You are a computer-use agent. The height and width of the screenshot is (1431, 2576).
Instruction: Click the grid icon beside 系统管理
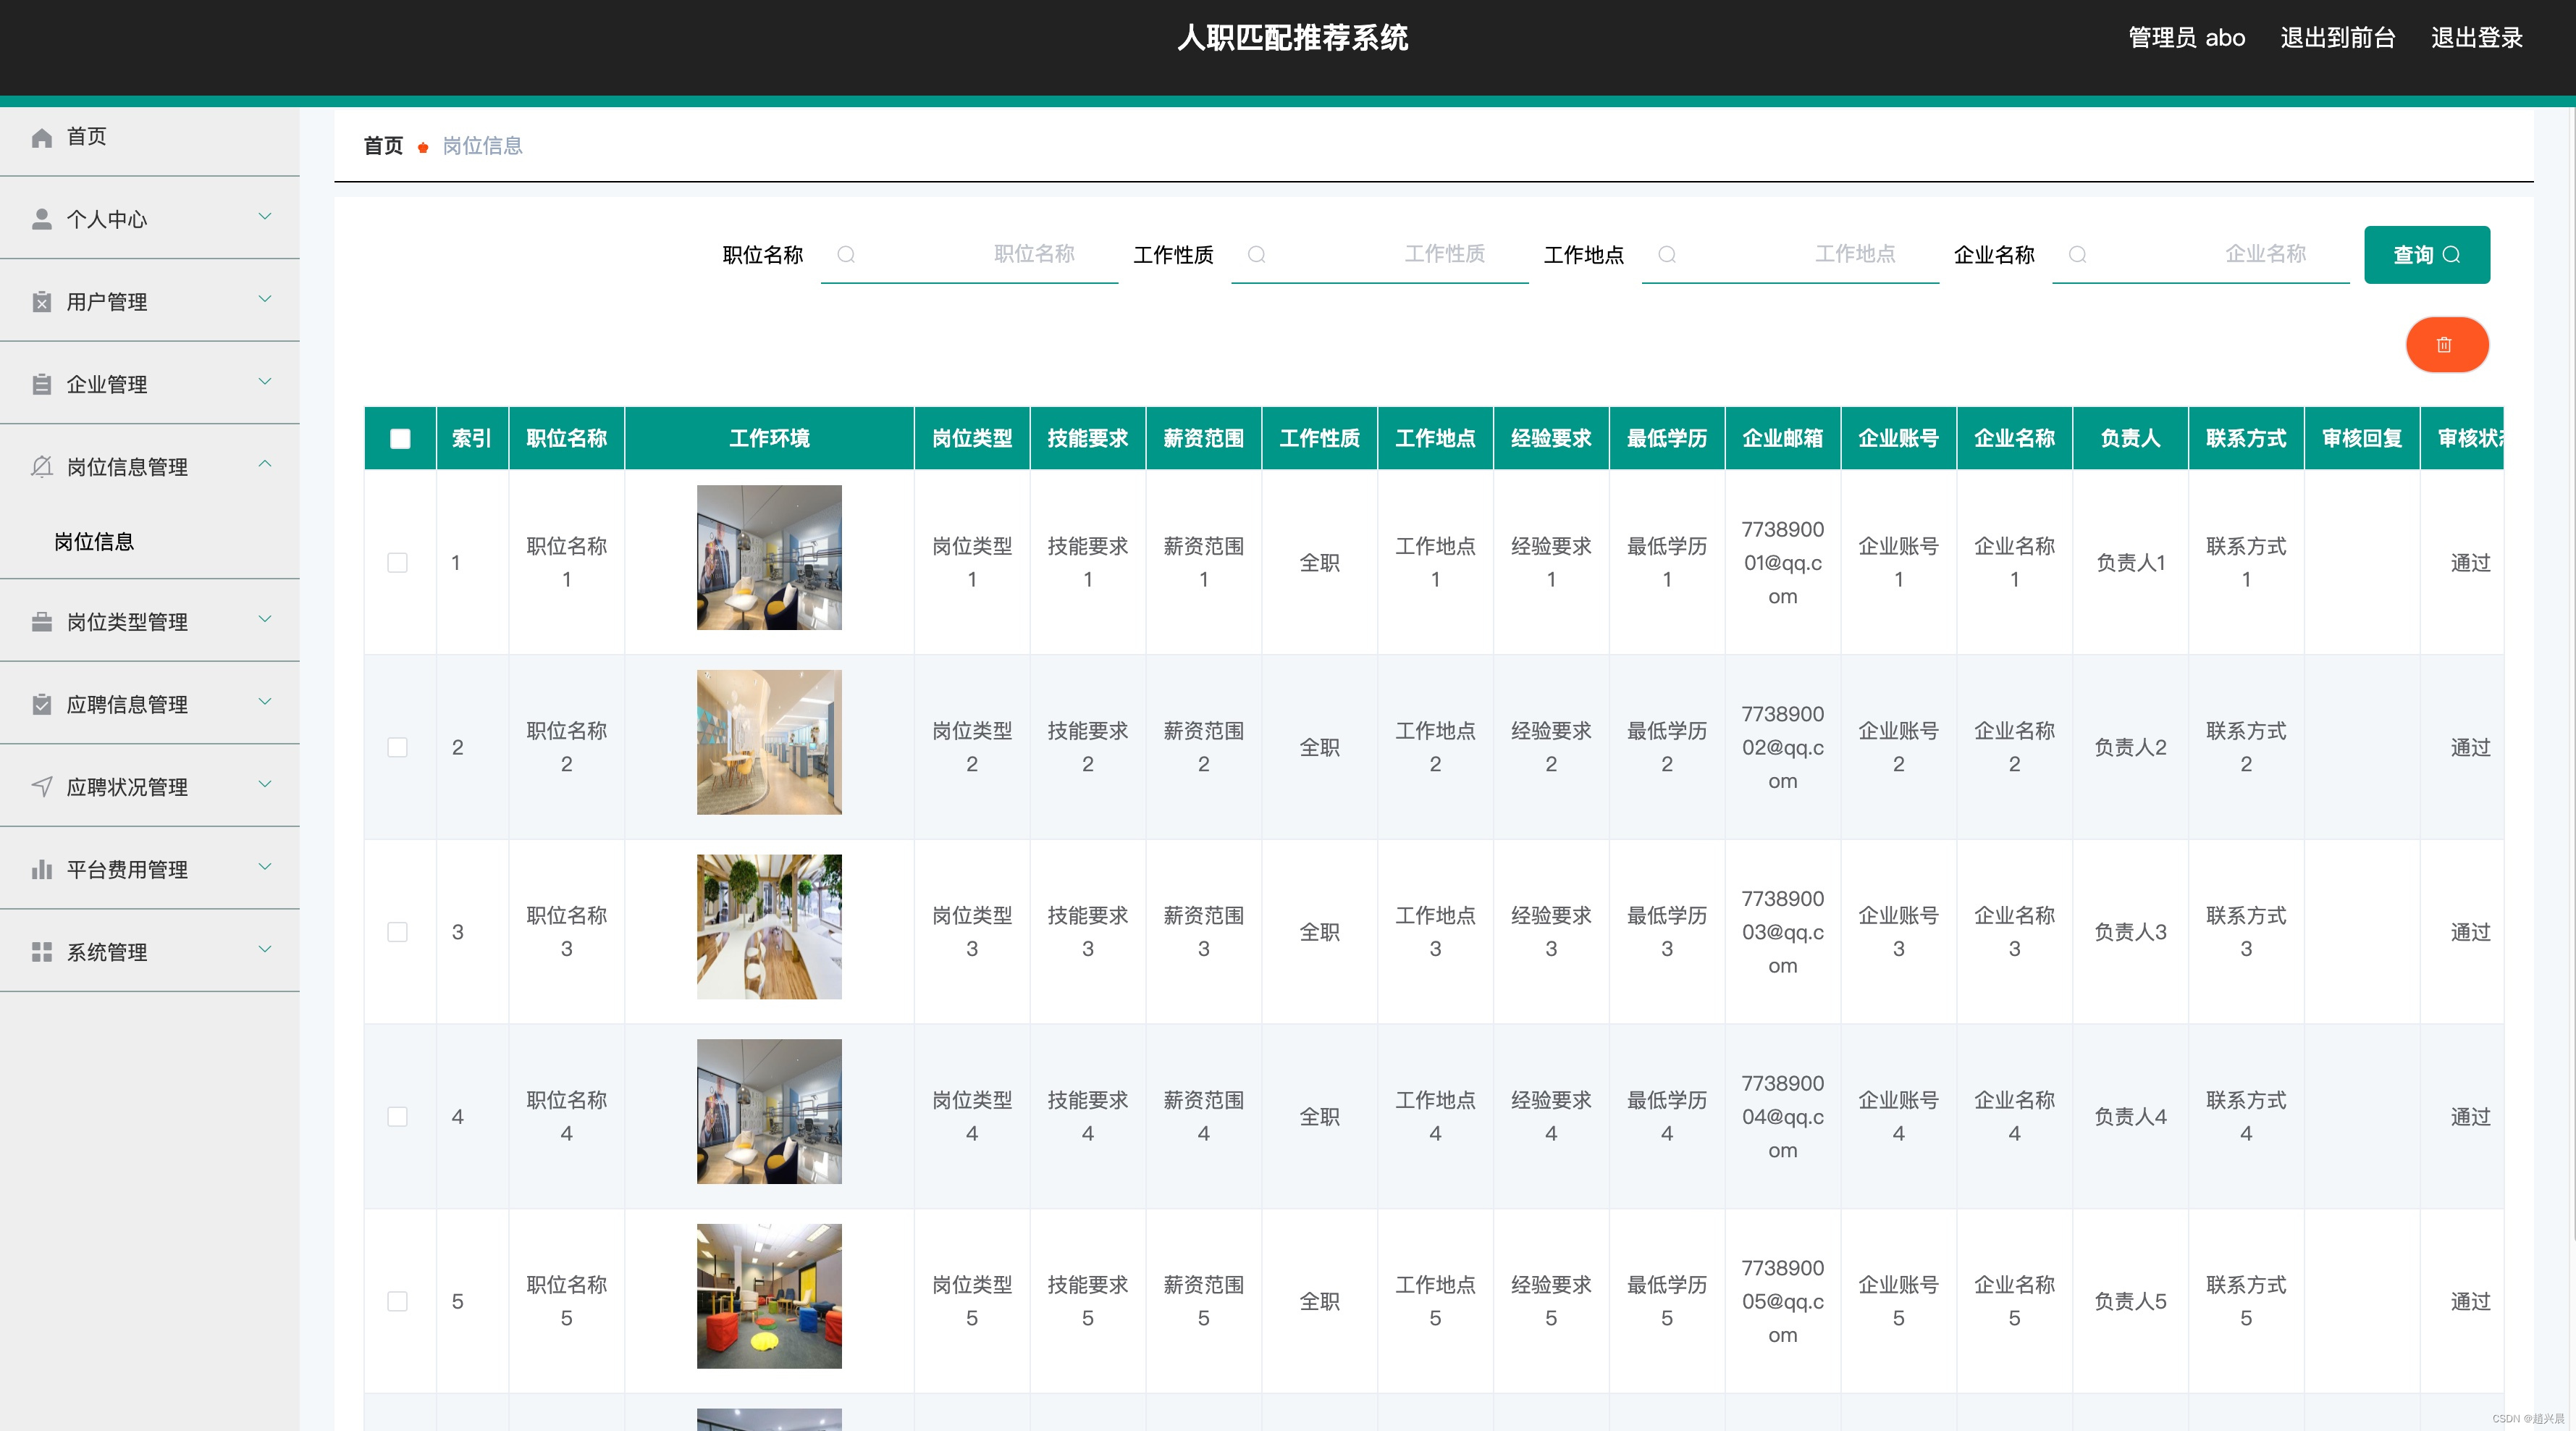[x=41, y=952]
